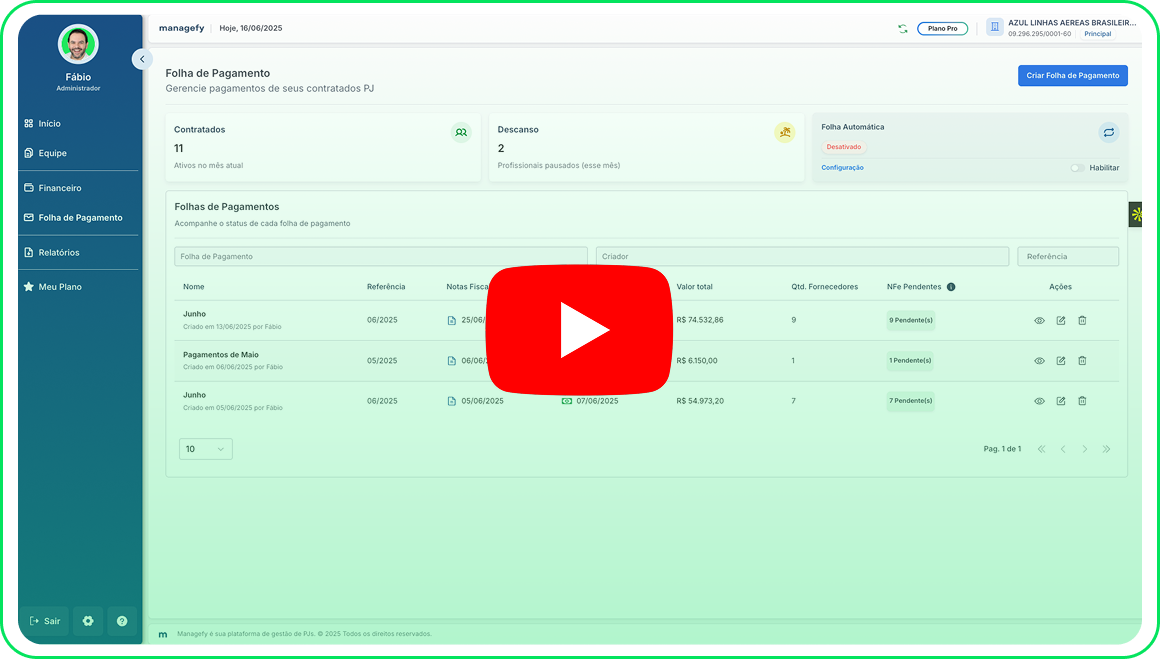1160x659 pixels.
Task: Open the rows-per-page dropdown showing 10
Action: coord(206,449)
